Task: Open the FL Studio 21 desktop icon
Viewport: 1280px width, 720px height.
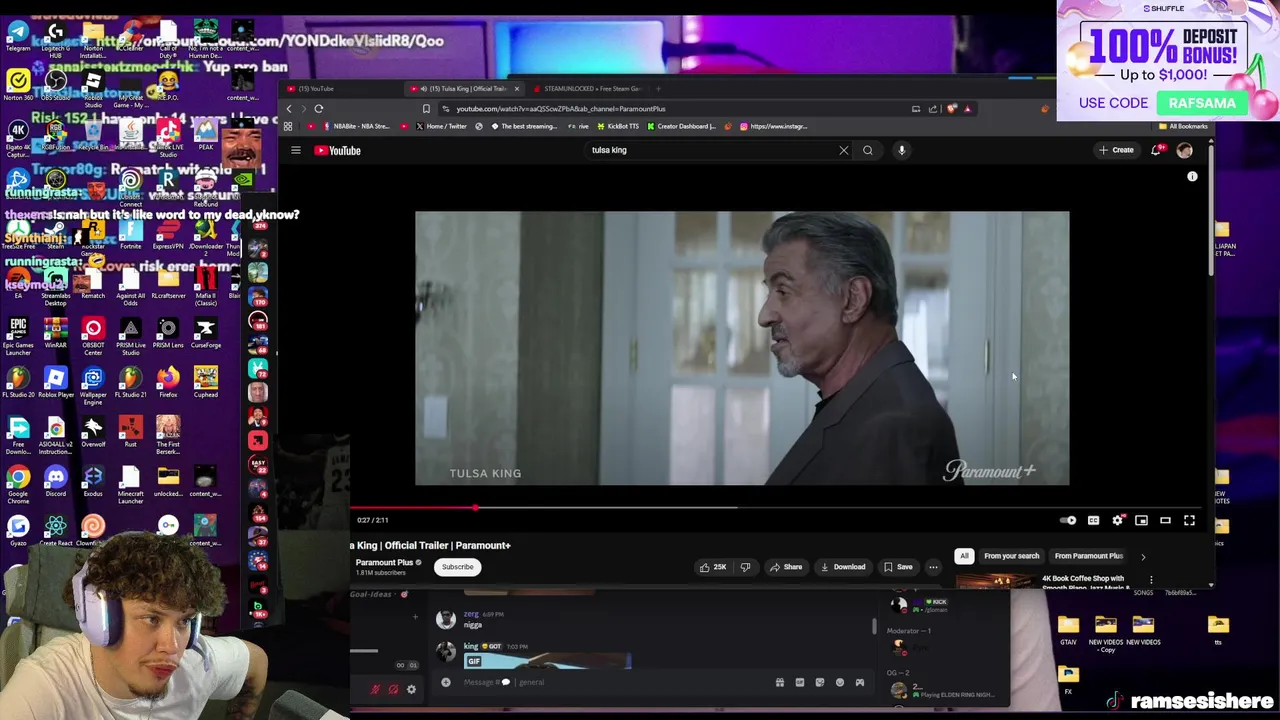Action: tap(130, 383)
